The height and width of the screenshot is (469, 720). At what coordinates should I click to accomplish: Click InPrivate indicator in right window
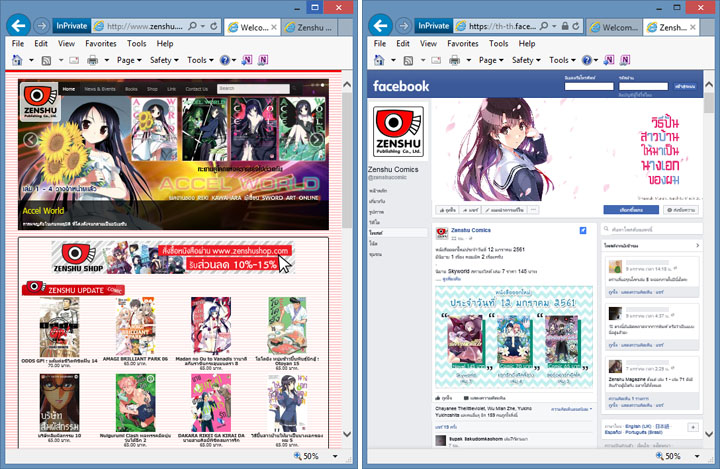[x=433, y=26]
